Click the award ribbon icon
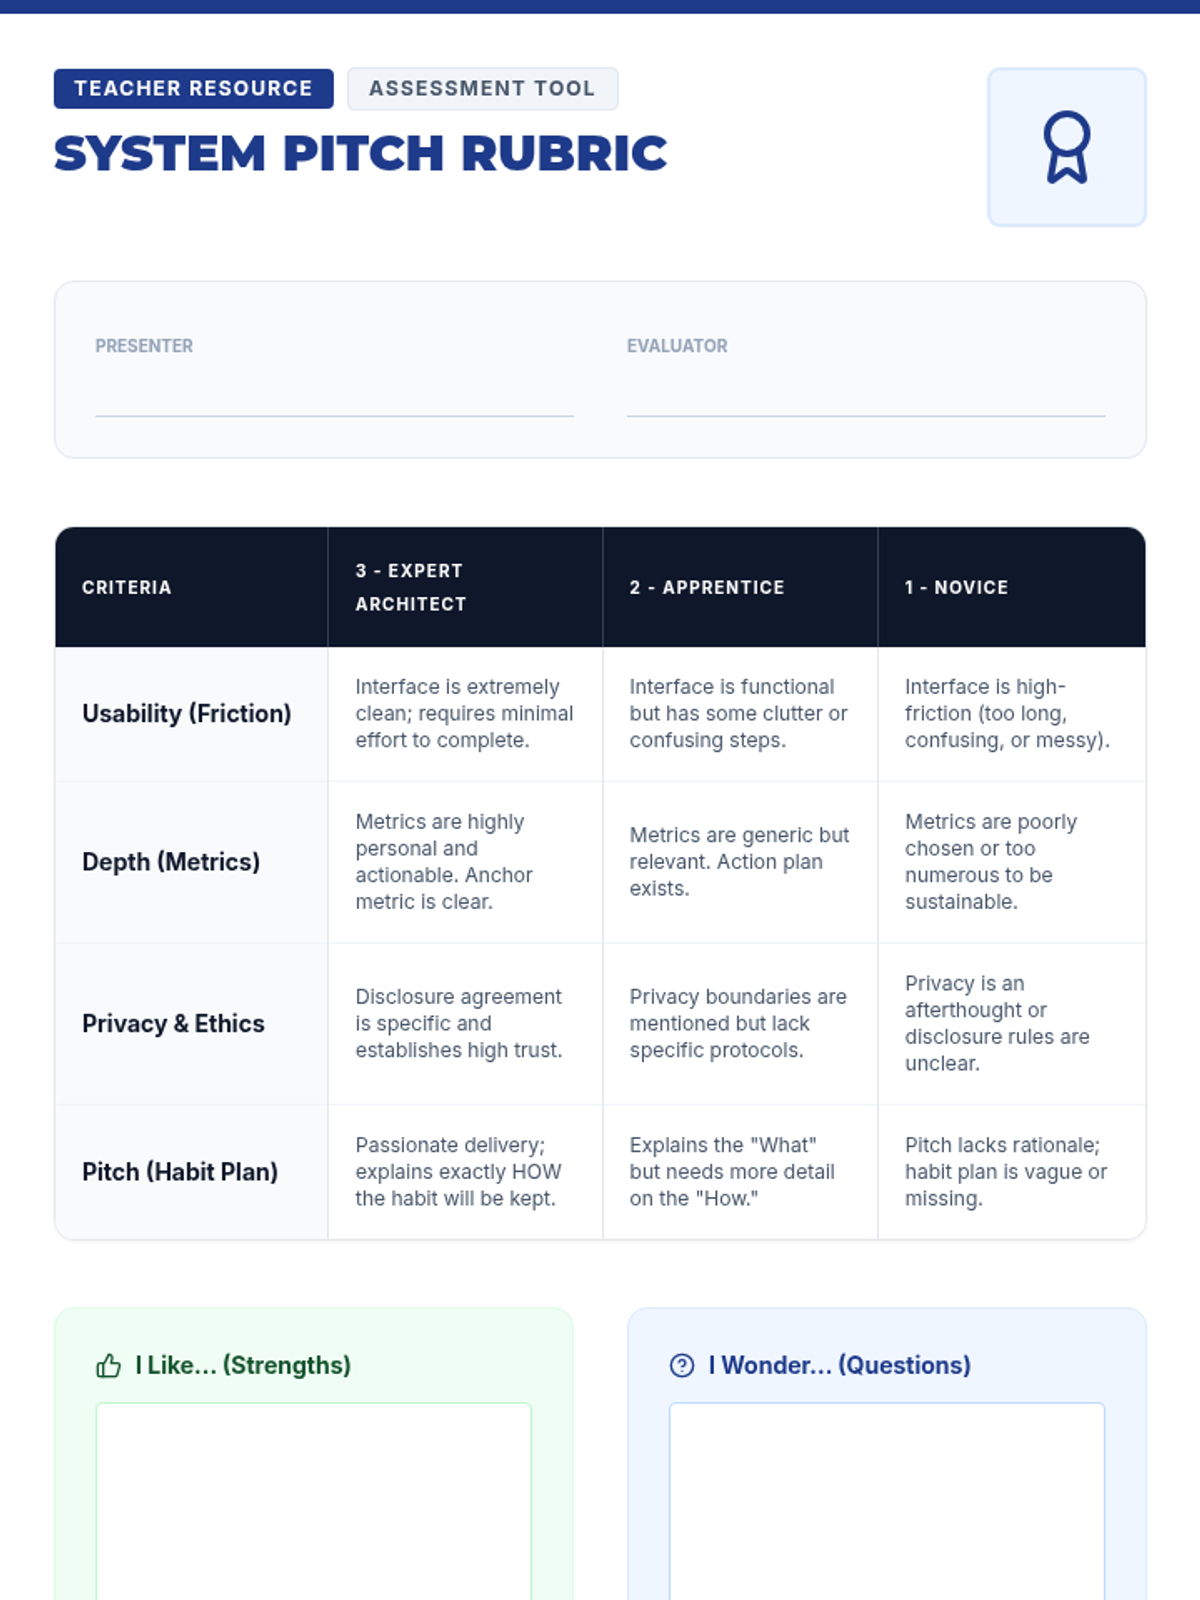The height and width of the screenshot is (1600, 1200). coord(1066,147)
